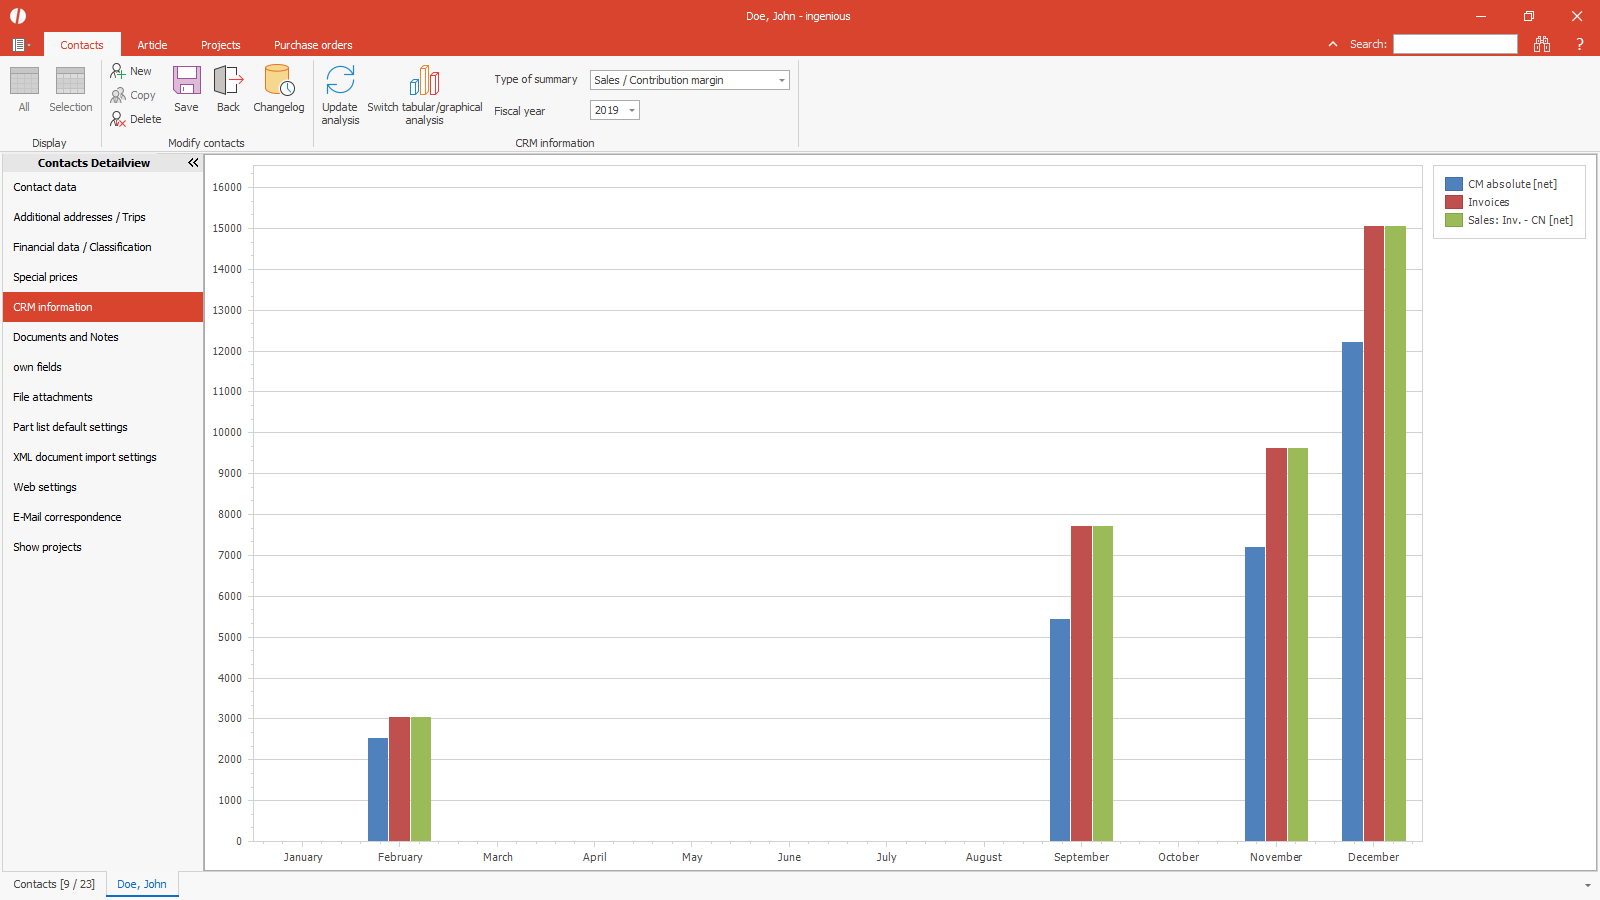Open the Type of summary dropdown
The image size is (1600, 900).
click(x=781, y=80)
